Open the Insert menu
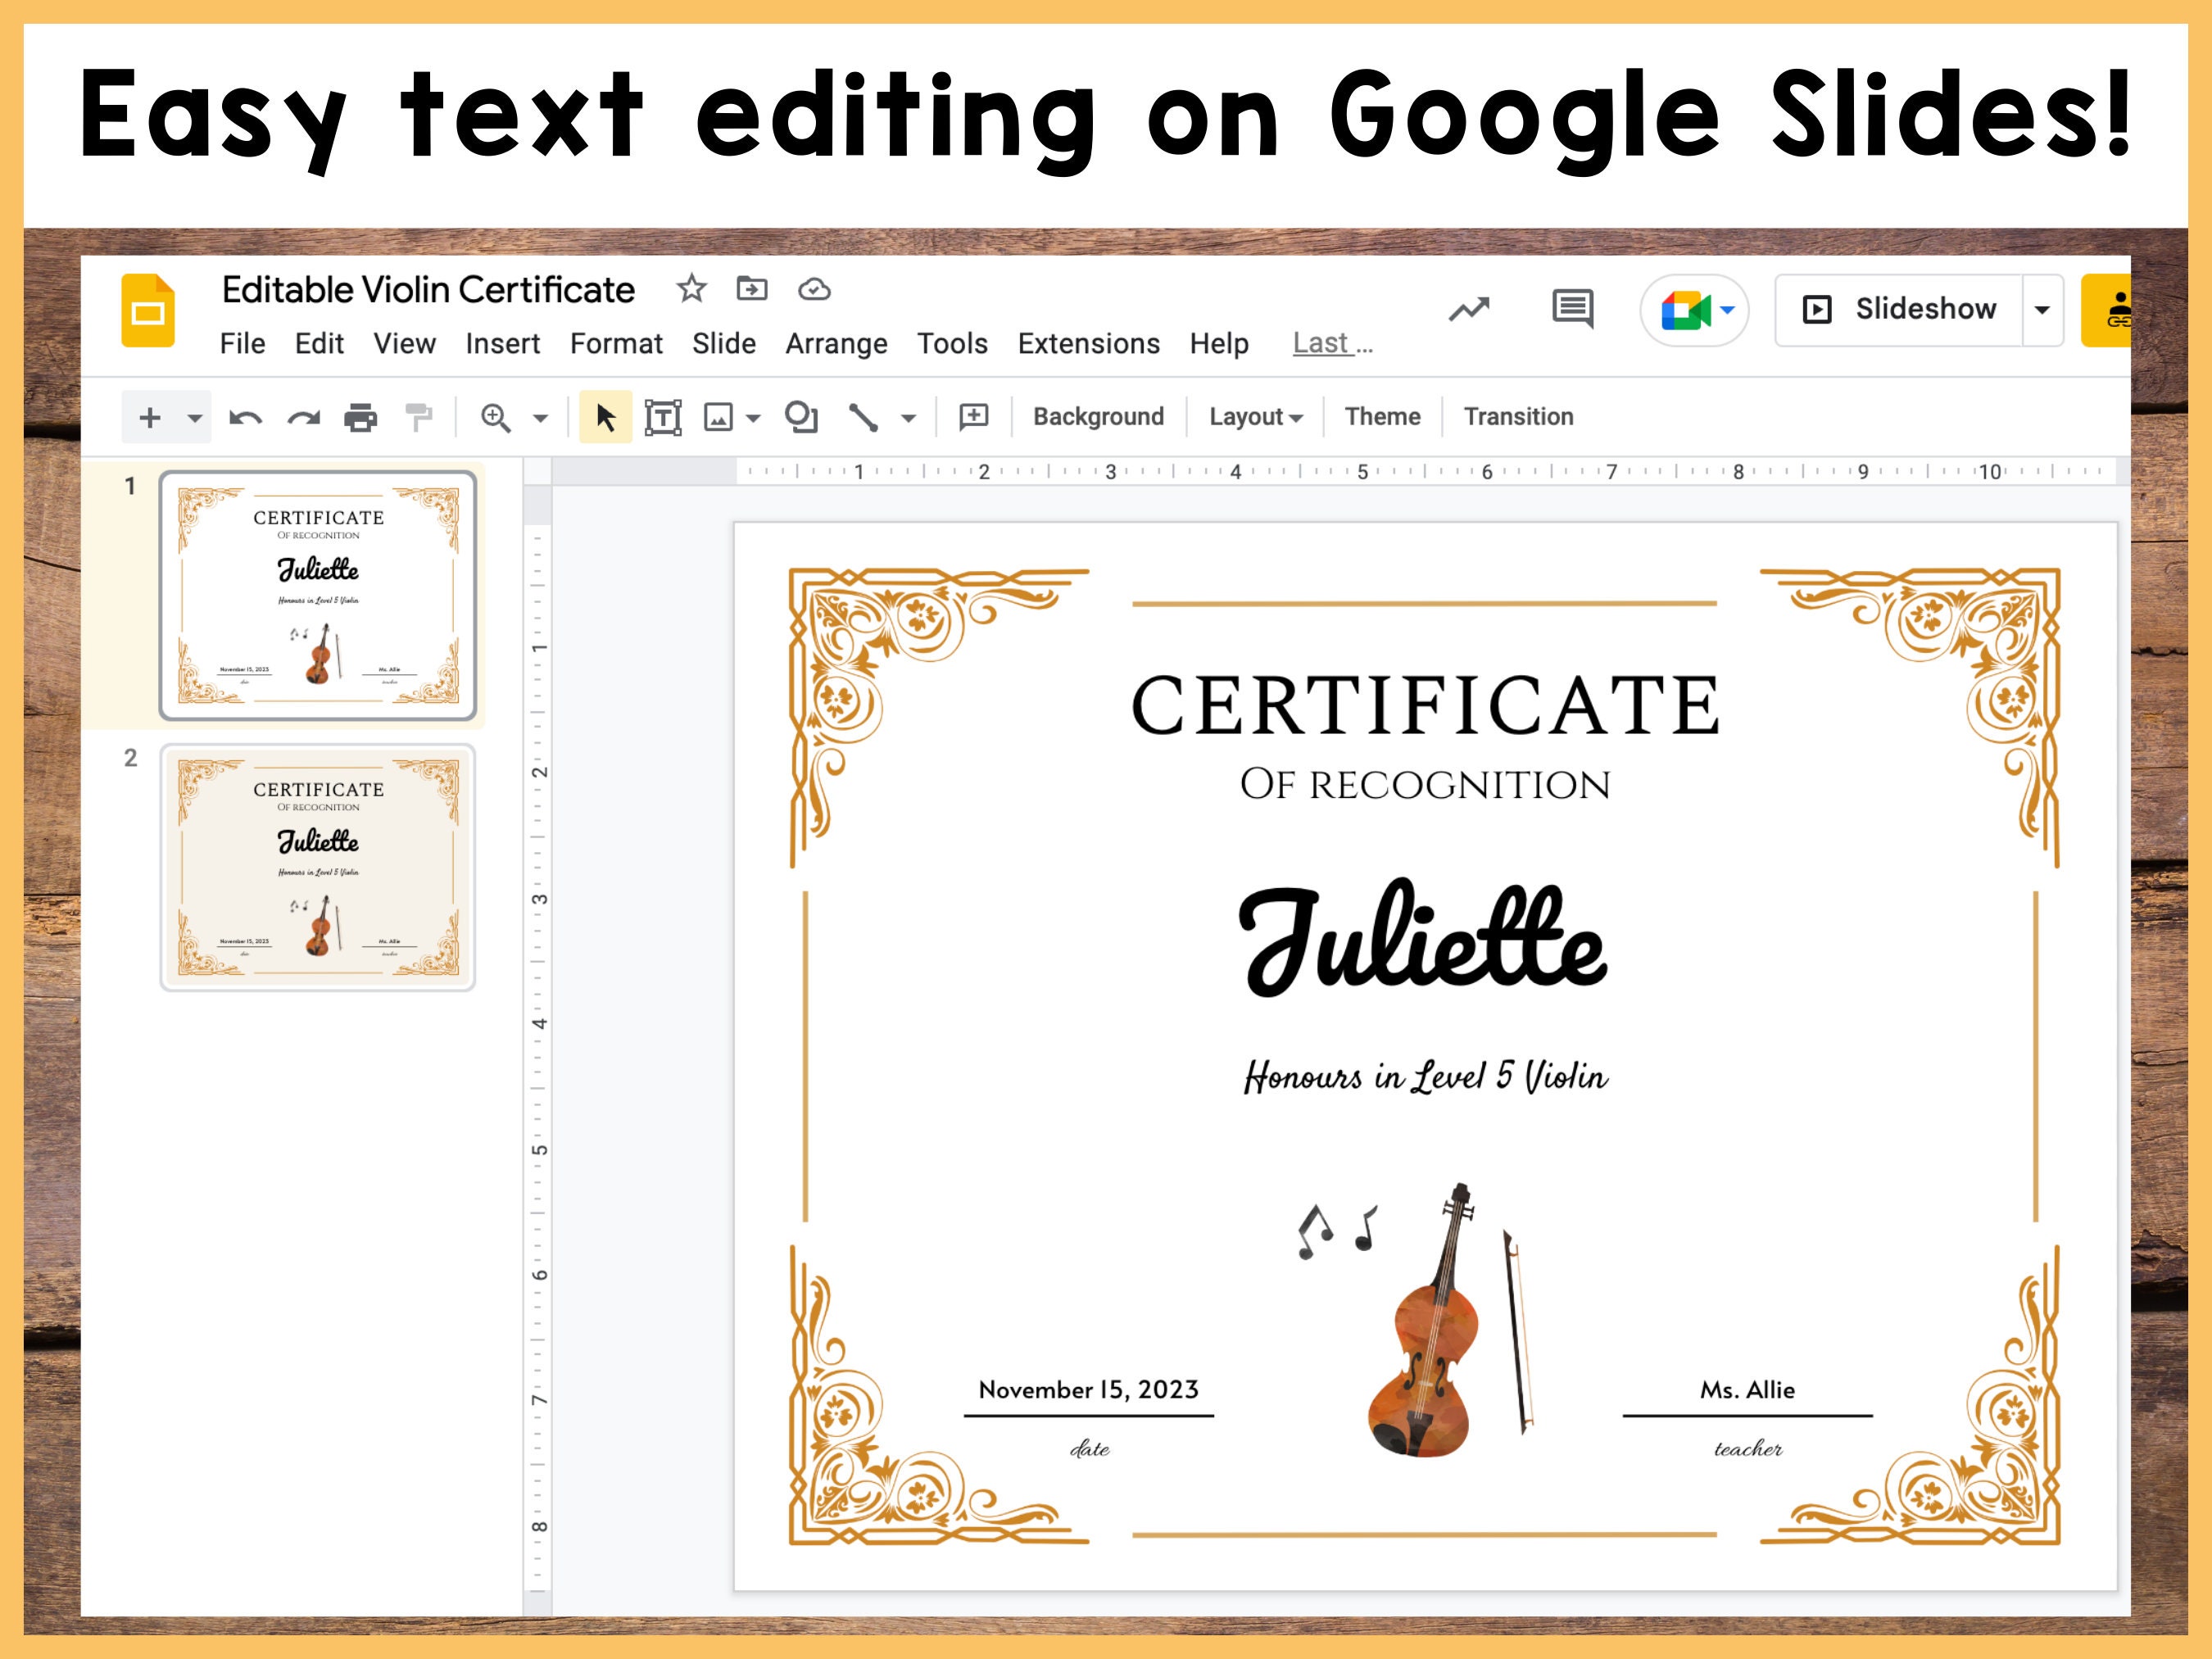 (x=503, y=343)
